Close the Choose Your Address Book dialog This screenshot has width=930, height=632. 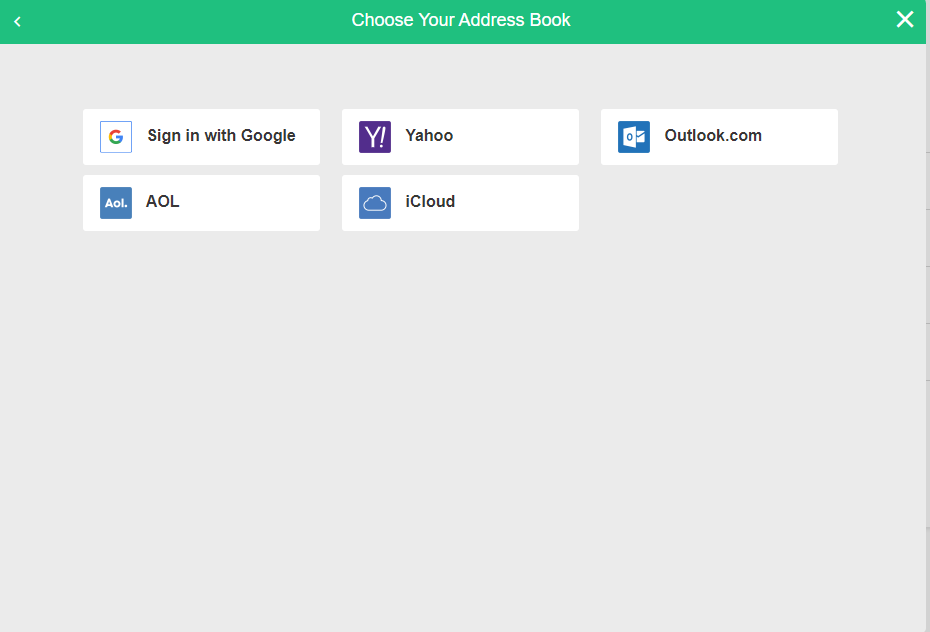pyautogui.click(x=905, y=20)
